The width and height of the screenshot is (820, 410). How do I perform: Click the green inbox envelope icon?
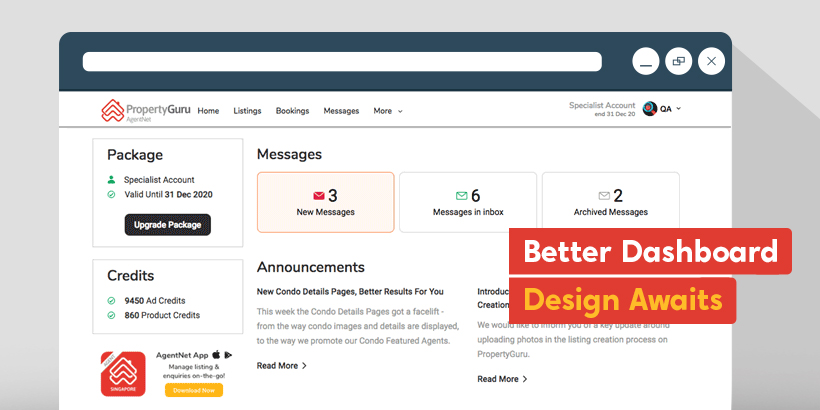pyautogui.click(x=461, y=196)
